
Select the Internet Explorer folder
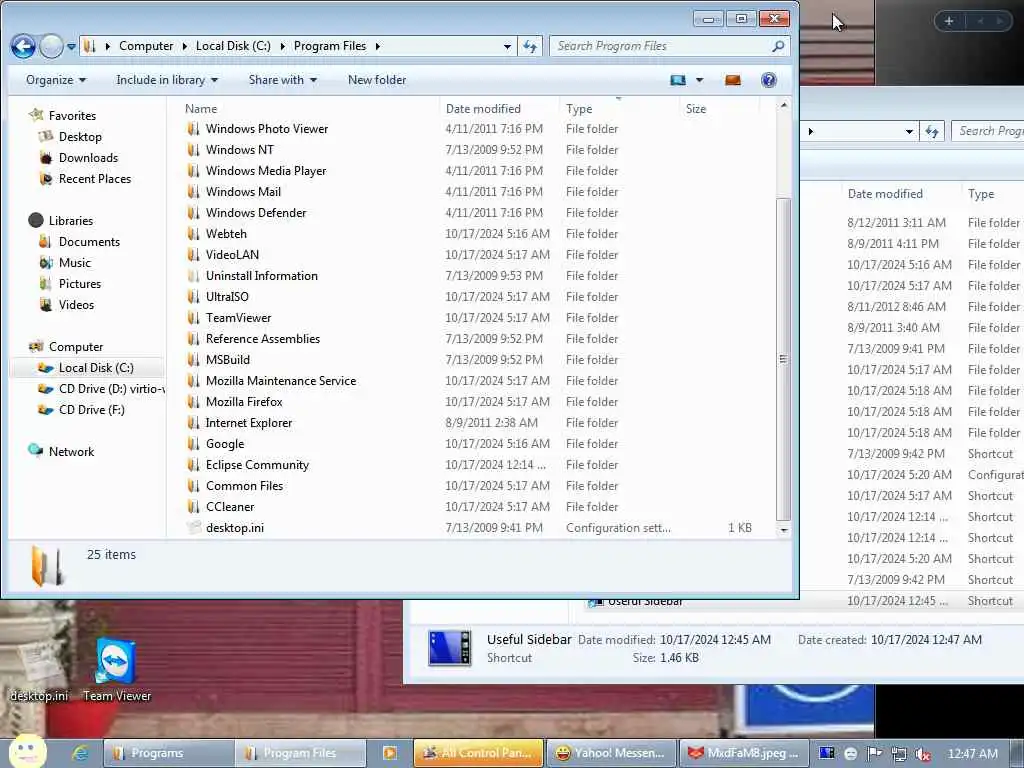pos(249,423)
